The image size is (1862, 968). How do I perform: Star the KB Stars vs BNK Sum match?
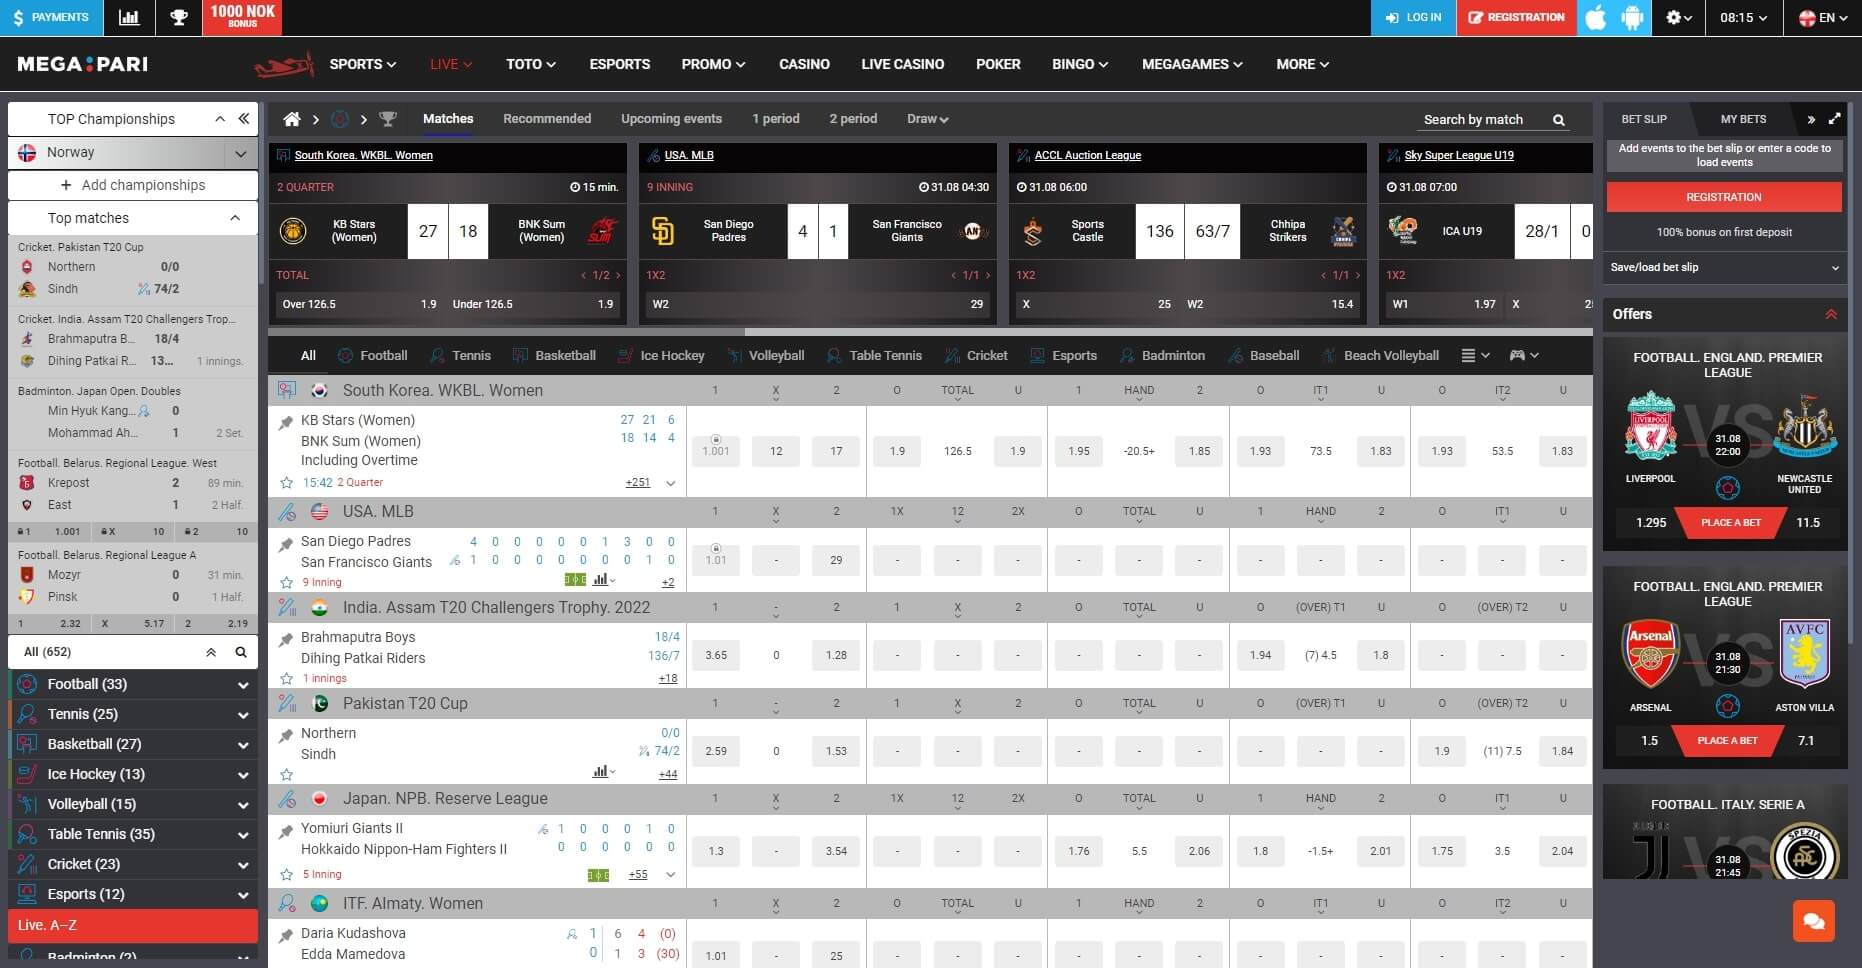point(287,482)
